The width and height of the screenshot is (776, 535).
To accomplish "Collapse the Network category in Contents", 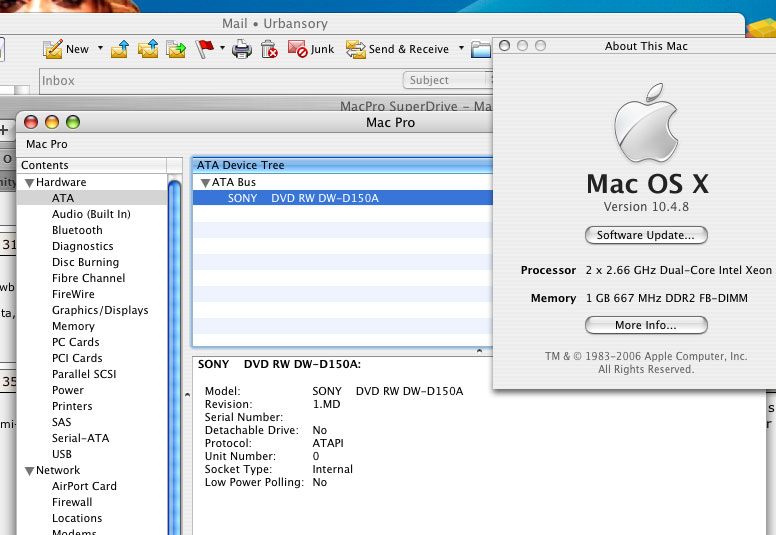I will [x=30, y=471].
